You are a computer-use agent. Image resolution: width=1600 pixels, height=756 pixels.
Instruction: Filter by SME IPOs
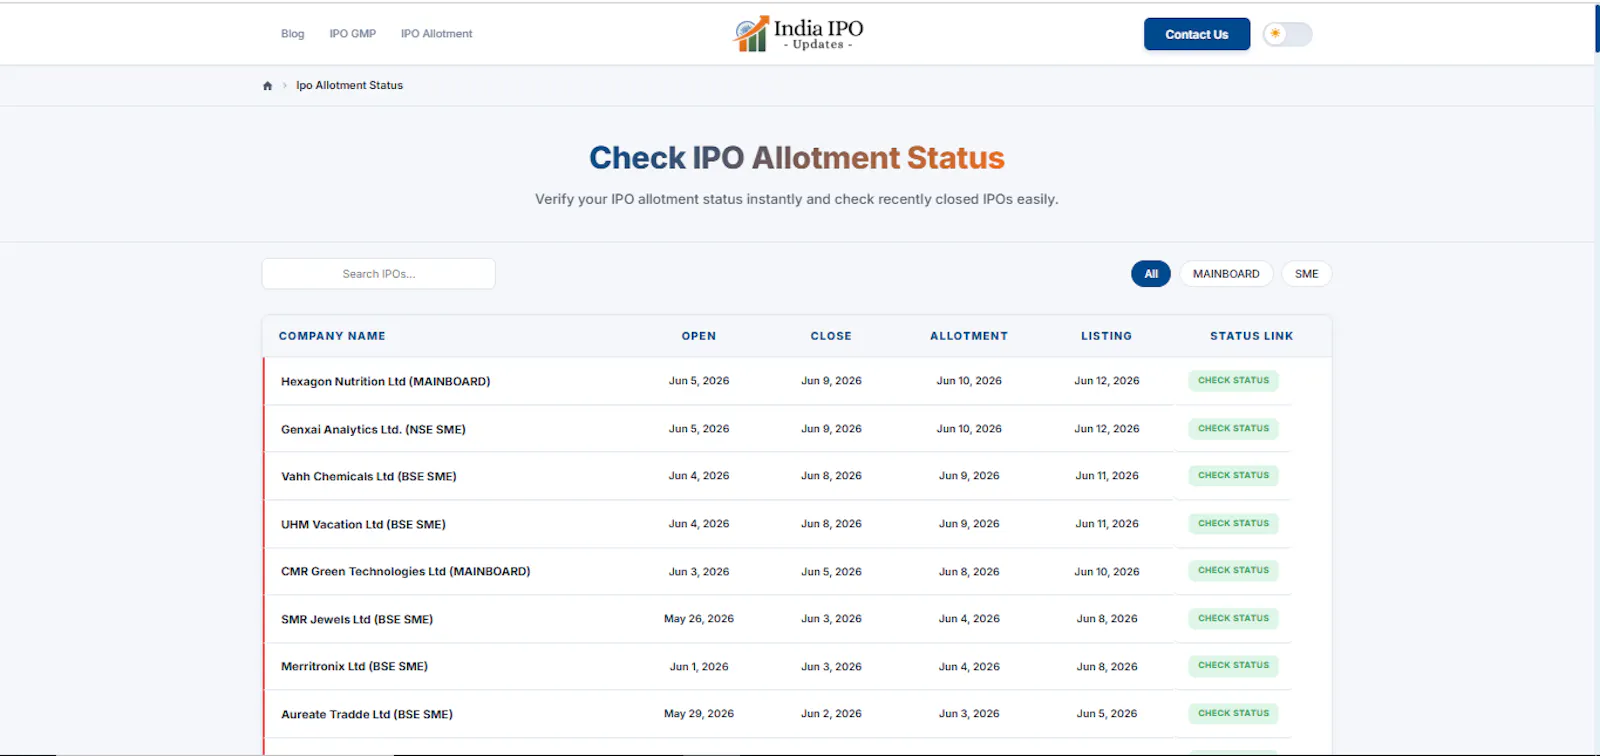click(x=1306, y=274)
